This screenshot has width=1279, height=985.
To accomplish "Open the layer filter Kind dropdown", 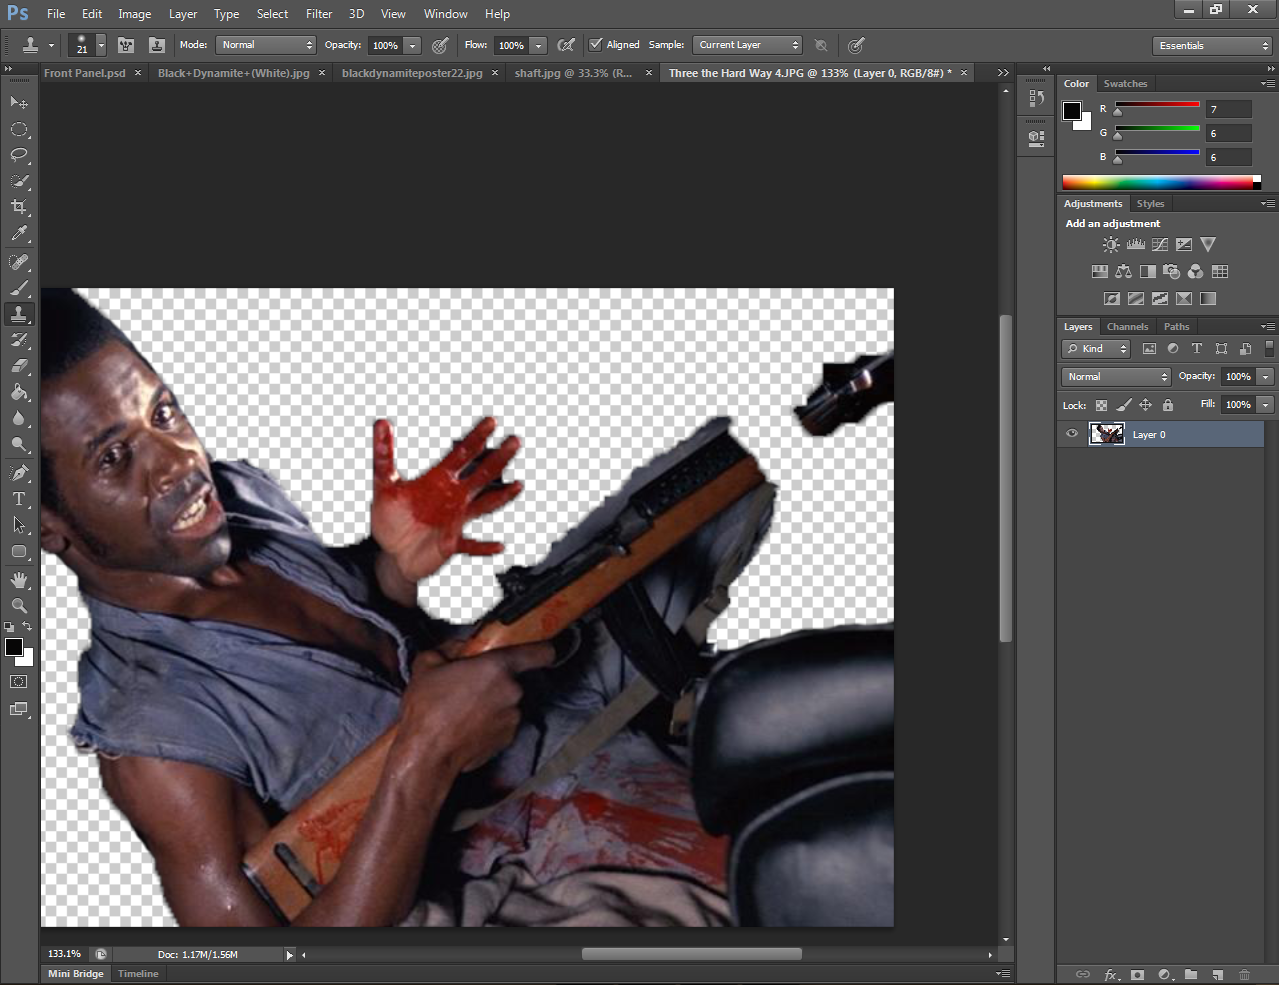I will tap(1096, 349).
